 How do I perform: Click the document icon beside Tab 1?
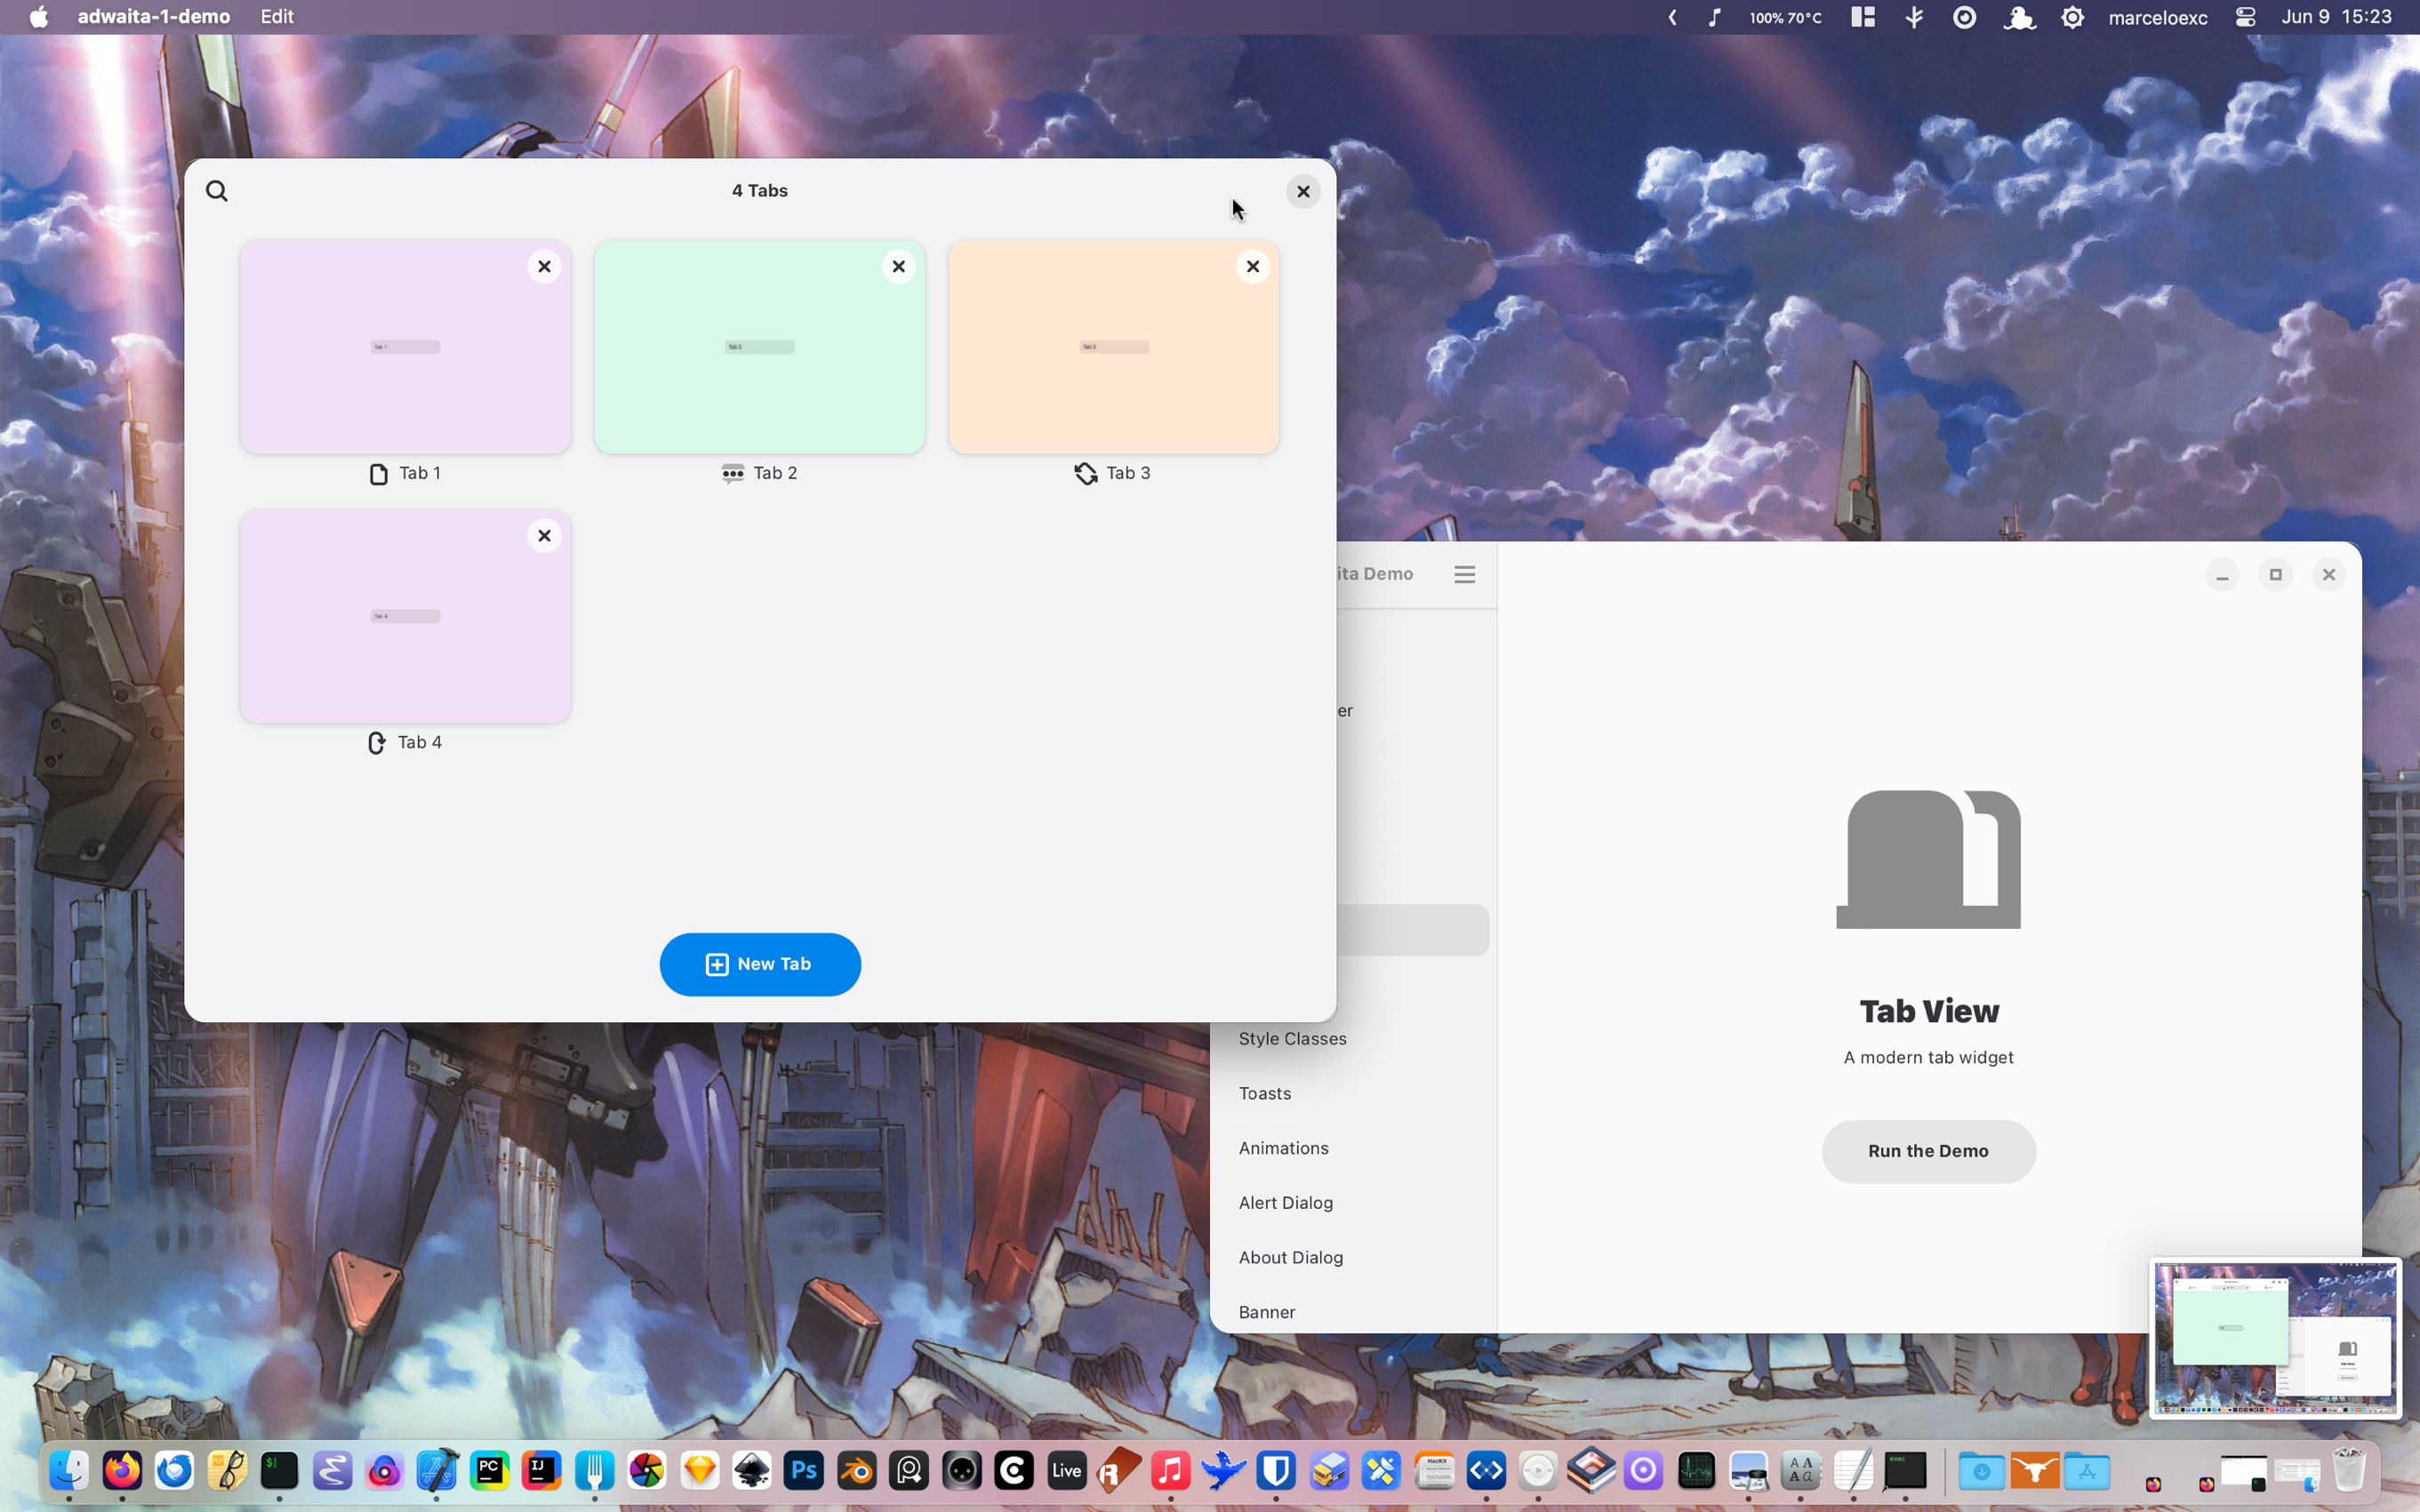pos(378,473)
